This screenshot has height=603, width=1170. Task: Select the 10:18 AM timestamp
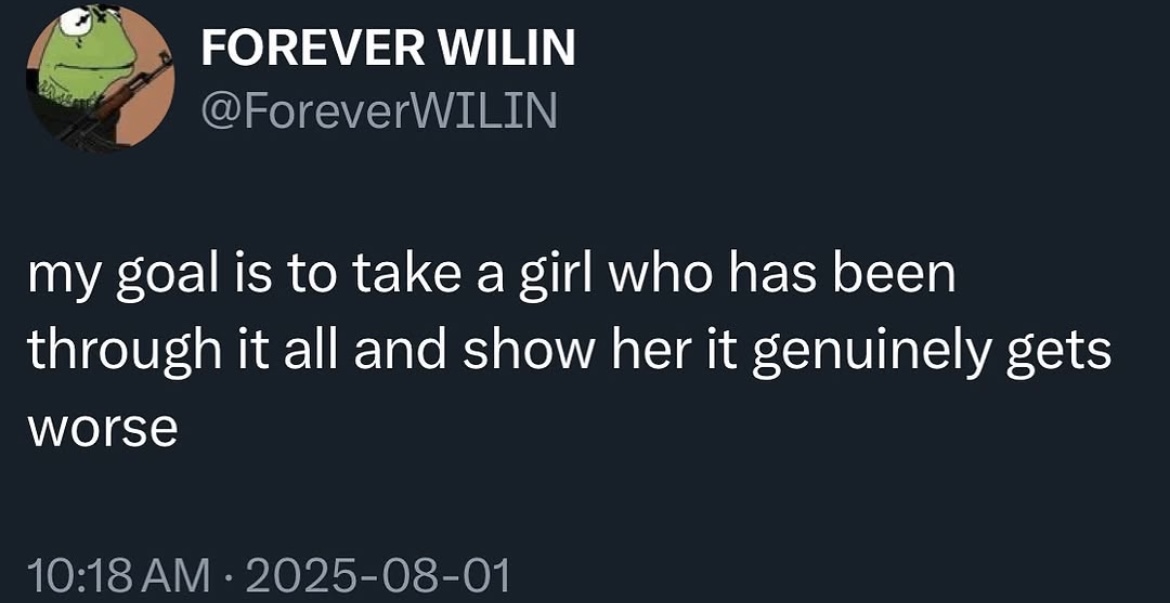tap(120, 575)
